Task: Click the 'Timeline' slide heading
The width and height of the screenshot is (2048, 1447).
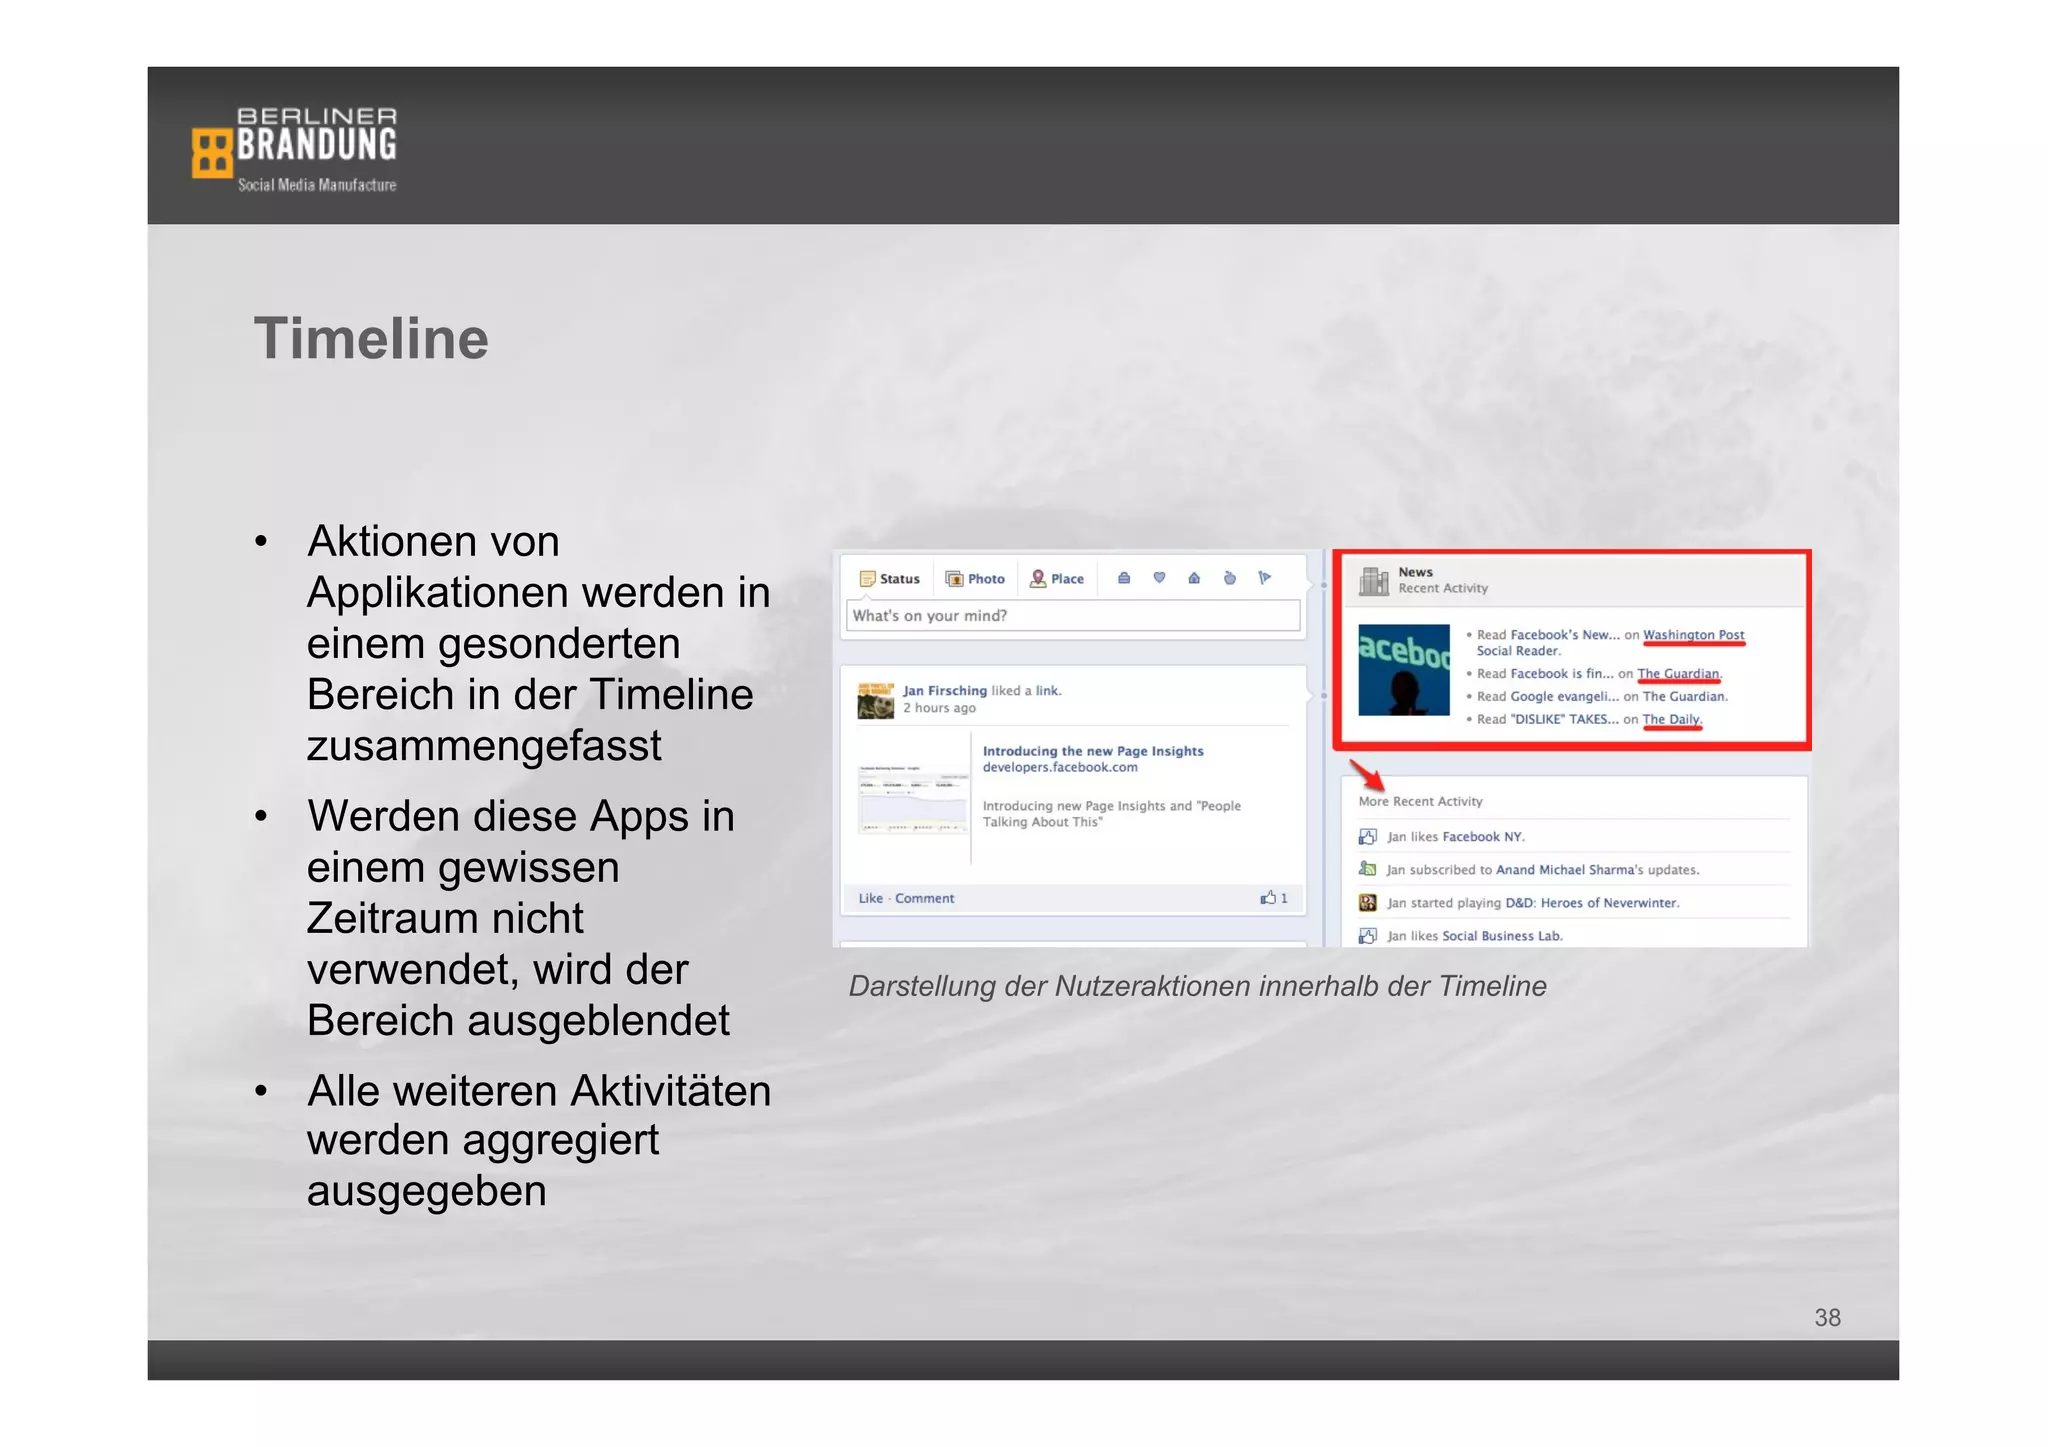Action: 371,338
